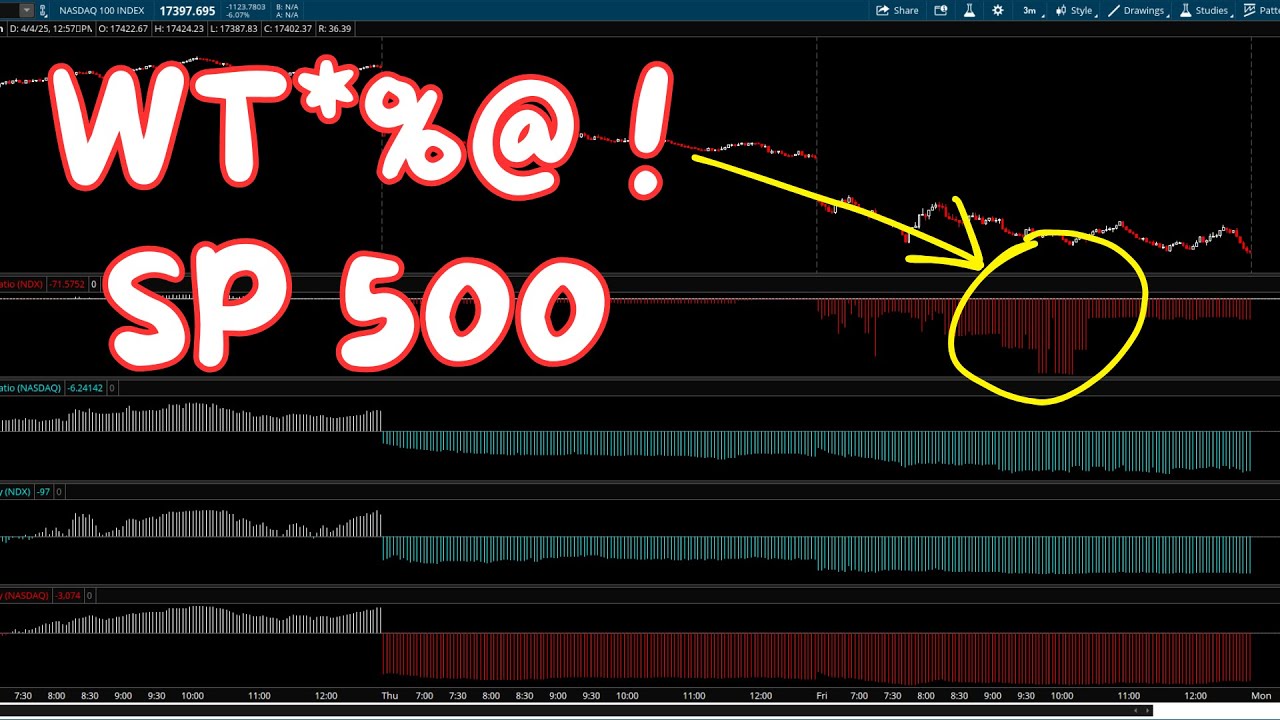Click the open value O: 17422.67
Screen dimensions: 1280x720
click(122, 29)
